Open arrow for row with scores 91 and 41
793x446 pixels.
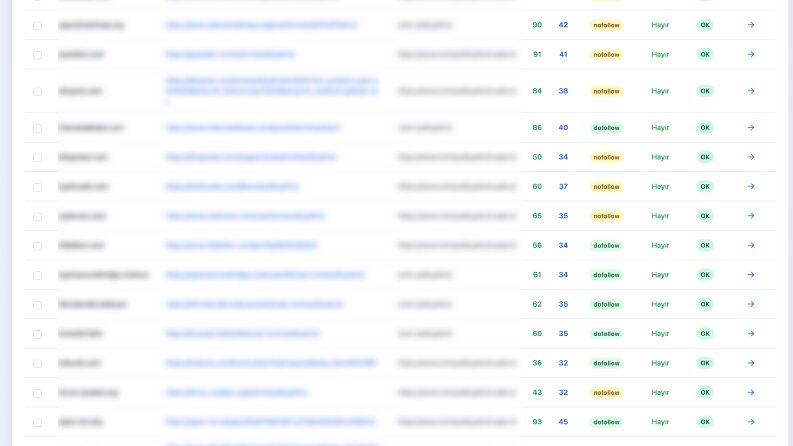tap(751, 54)
